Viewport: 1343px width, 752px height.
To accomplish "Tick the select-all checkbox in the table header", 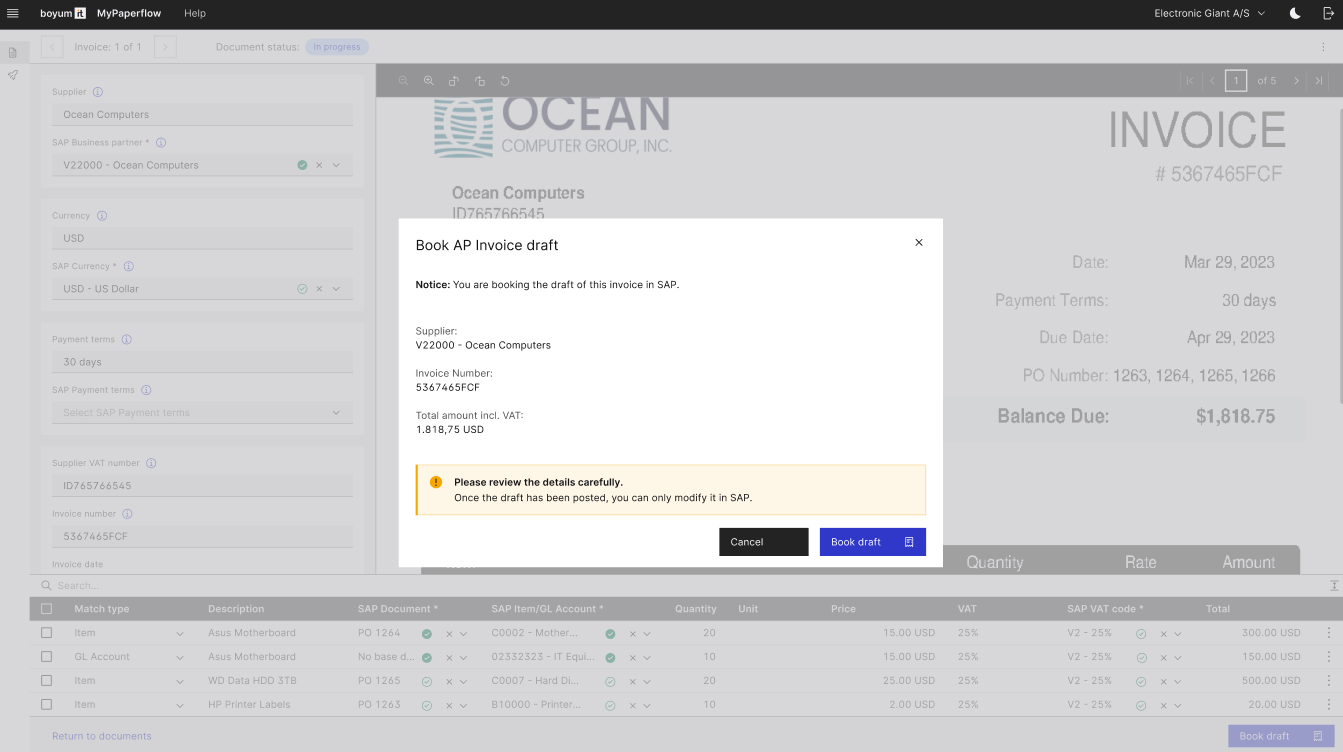I will pos(47,609).
